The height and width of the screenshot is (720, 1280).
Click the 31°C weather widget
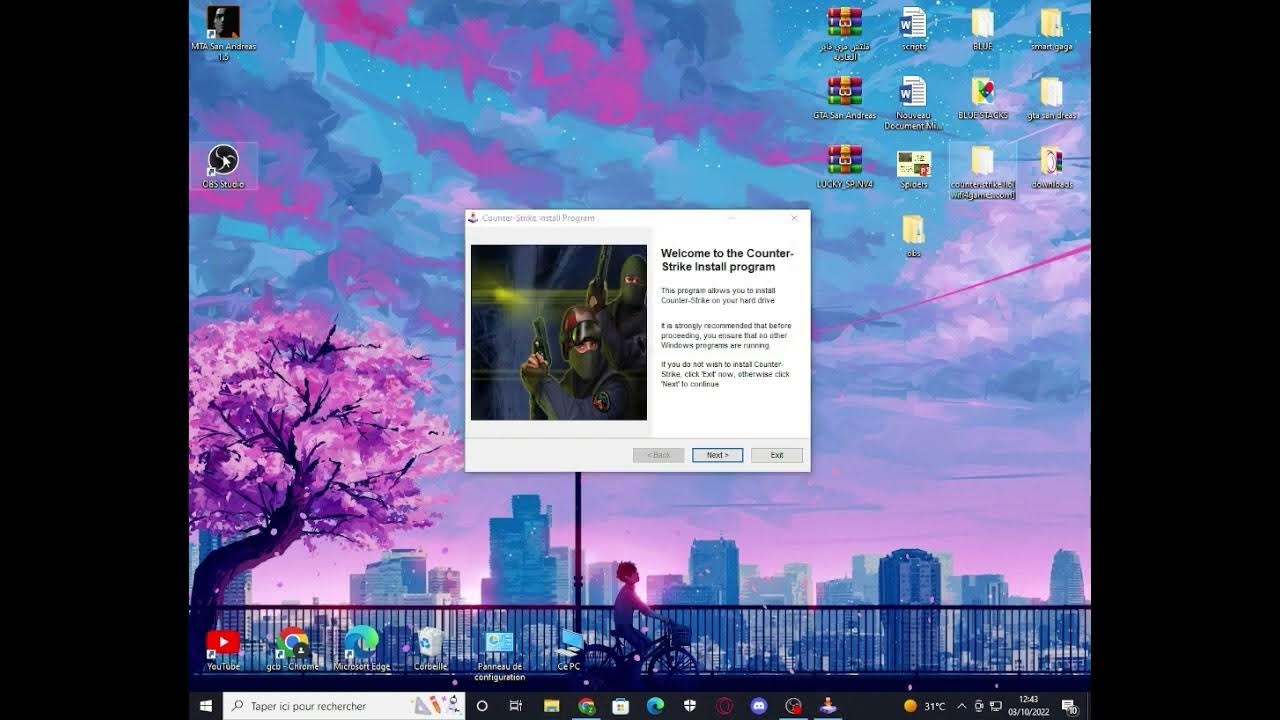click(924, 706)
